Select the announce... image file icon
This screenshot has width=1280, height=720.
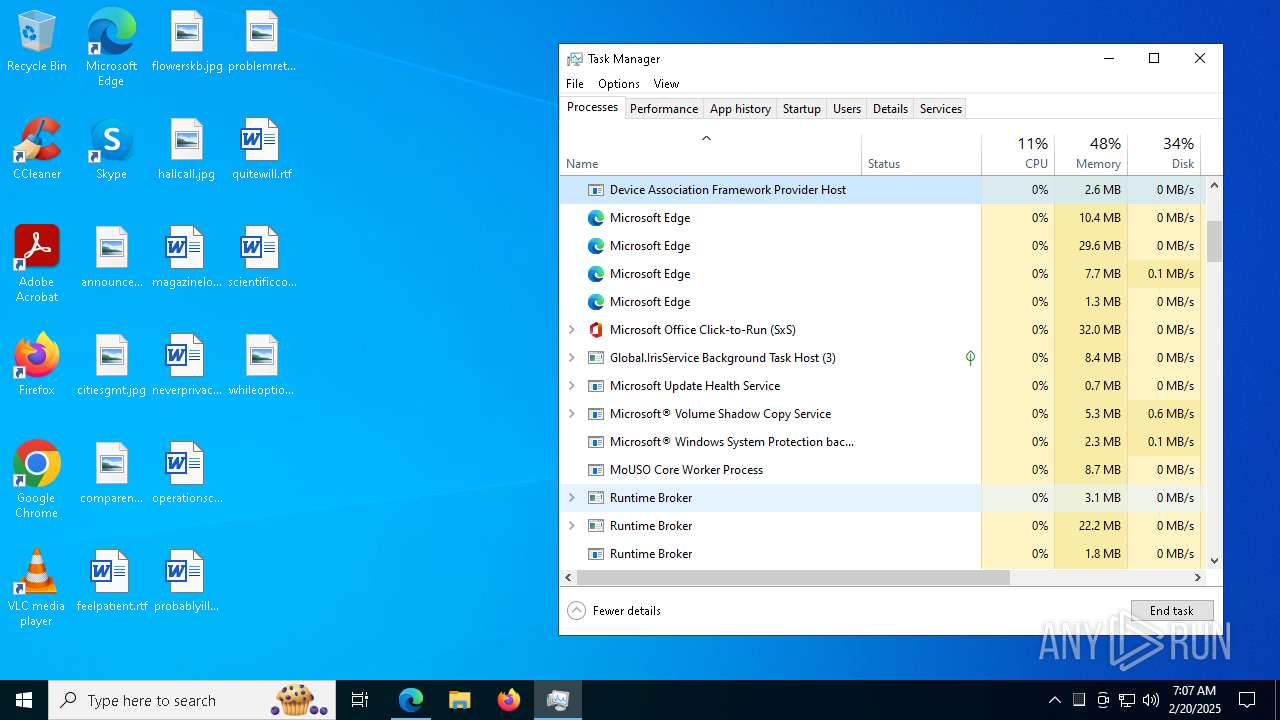(x=112, y=258)
